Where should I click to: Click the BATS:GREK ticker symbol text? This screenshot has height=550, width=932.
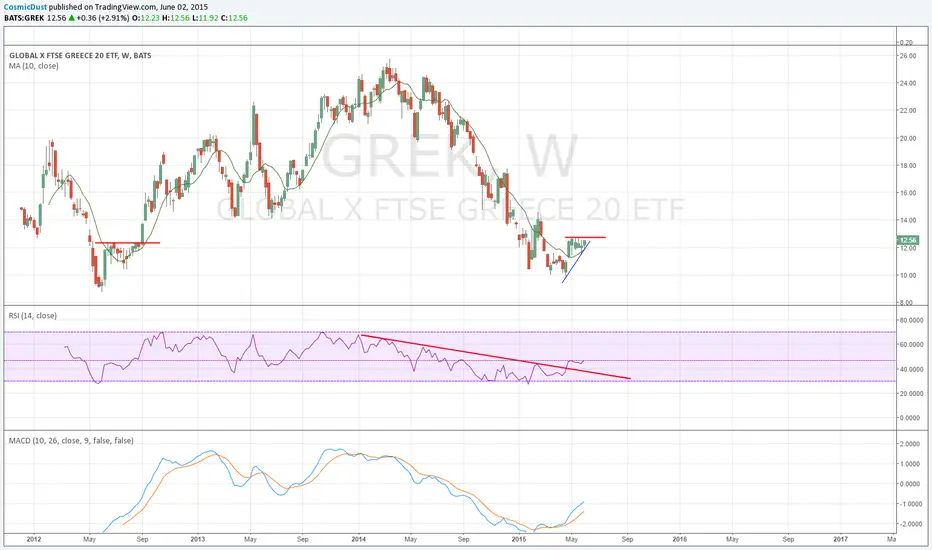24,18
